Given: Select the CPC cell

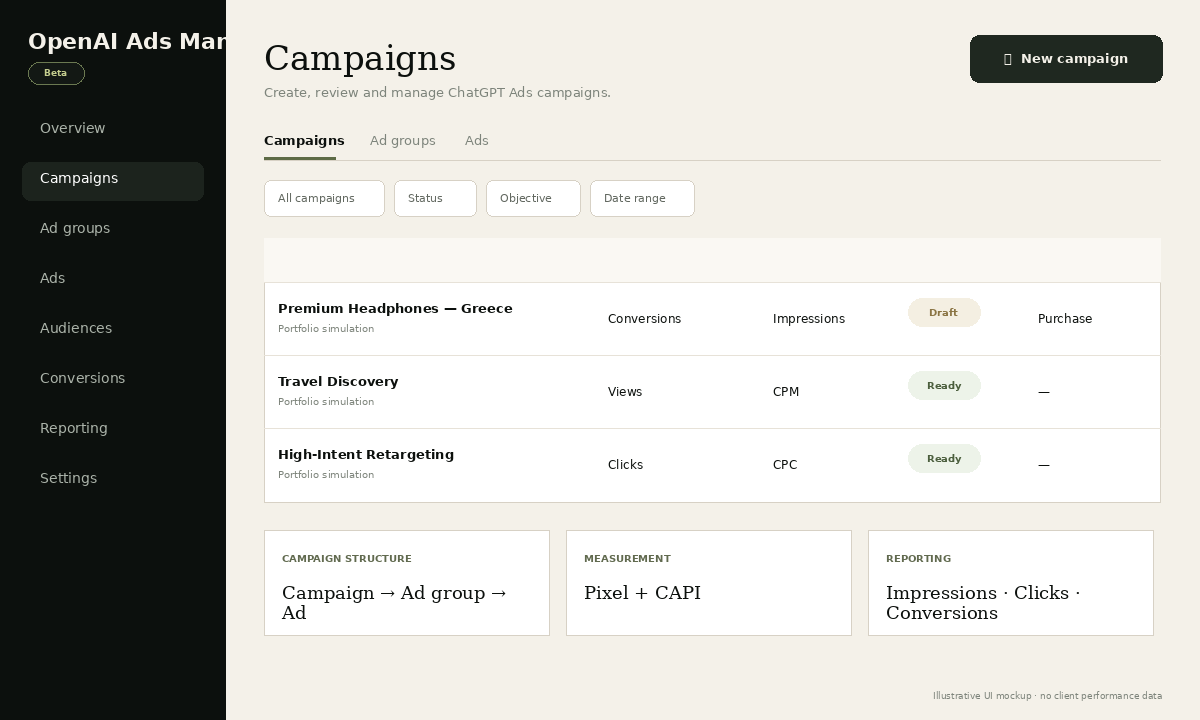Looking at the screenshot, I should [x=785, y=465].
